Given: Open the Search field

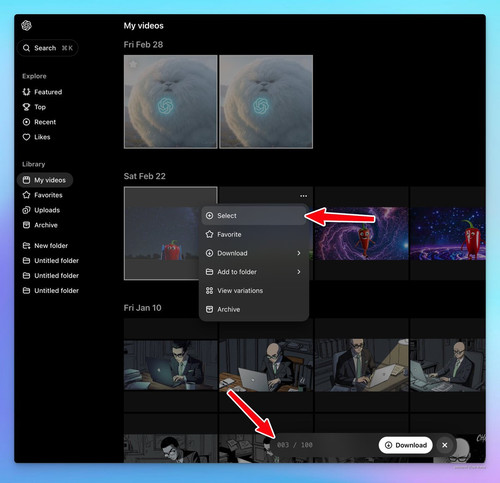Looking at the screenshot, I should click(47, 48).
